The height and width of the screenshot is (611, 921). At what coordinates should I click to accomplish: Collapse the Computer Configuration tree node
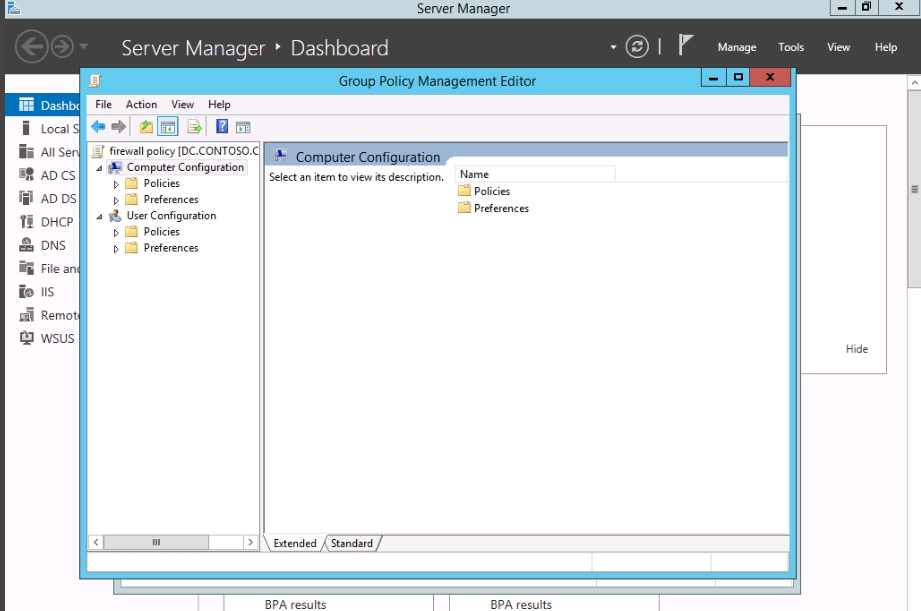99,168
